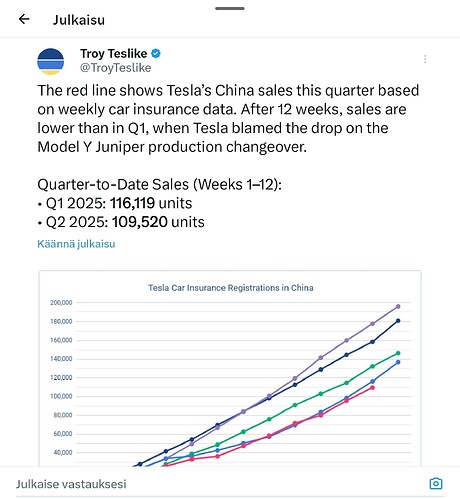Open Troy Teslike's profile avatar

click(x=50, y=61)
